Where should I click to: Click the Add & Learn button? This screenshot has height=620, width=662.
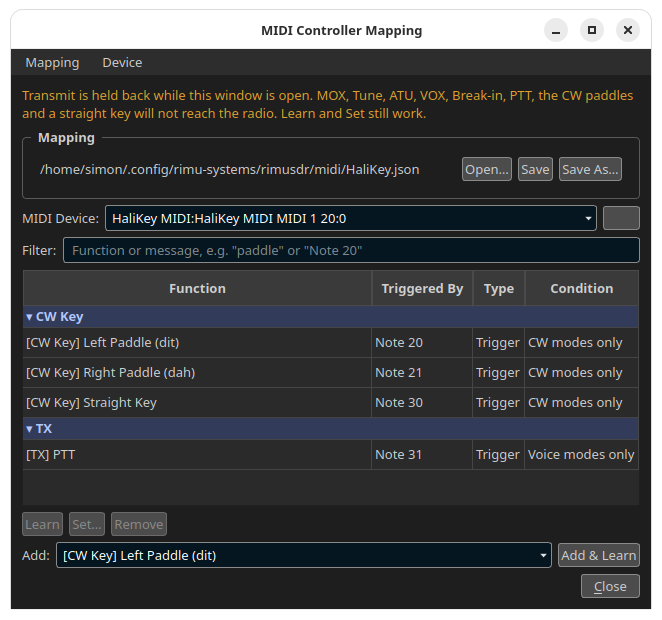coord(599,555)
